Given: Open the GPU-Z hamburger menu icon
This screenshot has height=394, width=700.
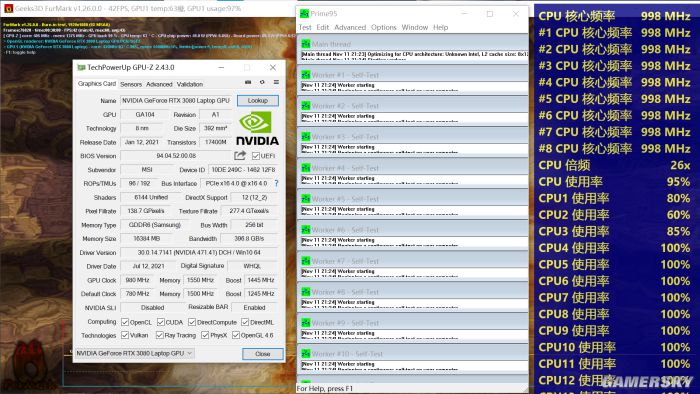Looking at the screenshot, I should (x=276, y=83).
